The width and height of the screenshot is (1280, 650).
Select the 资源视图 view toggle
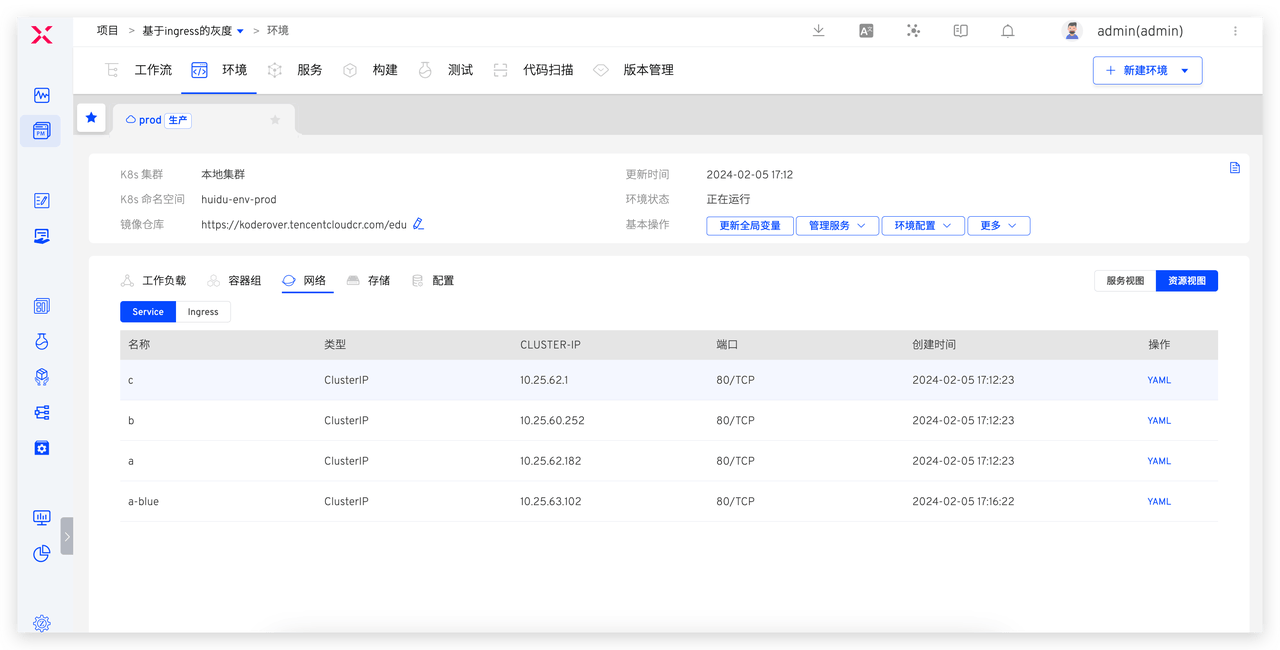pyautogui.click(x=1187, y=281)
